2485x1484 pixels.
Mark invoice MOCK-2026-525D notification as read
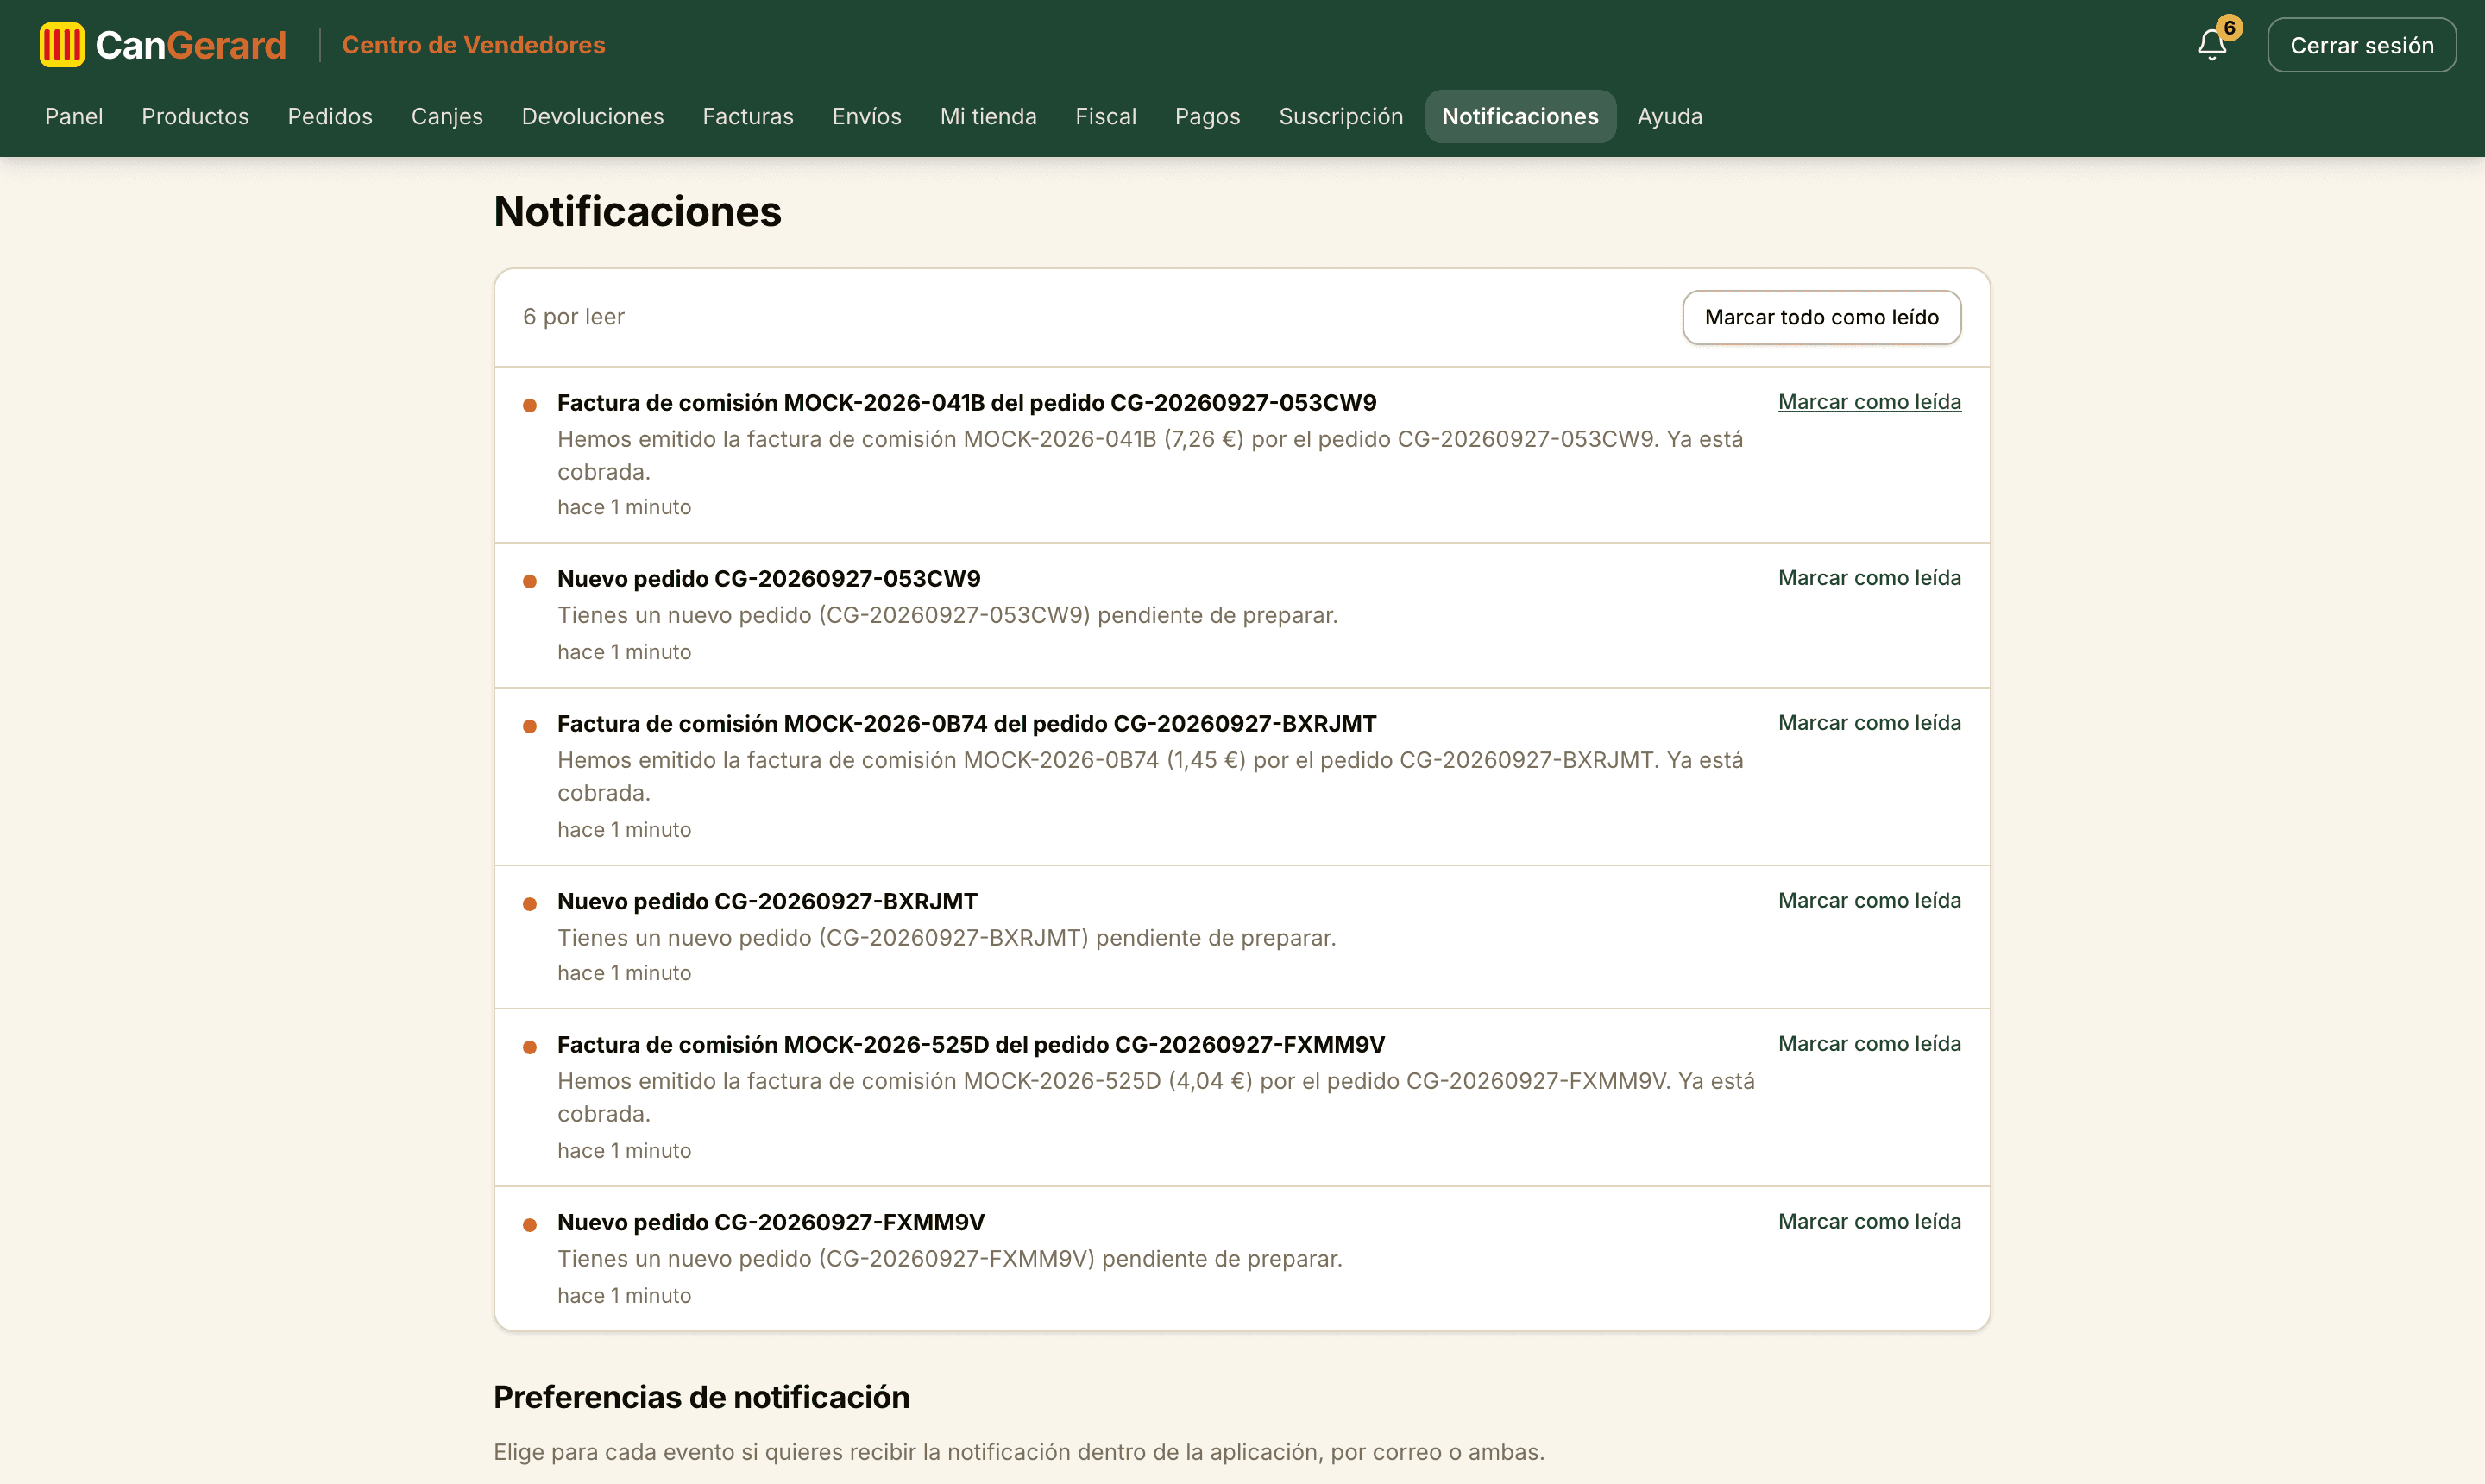(x=1869, y=1044)
